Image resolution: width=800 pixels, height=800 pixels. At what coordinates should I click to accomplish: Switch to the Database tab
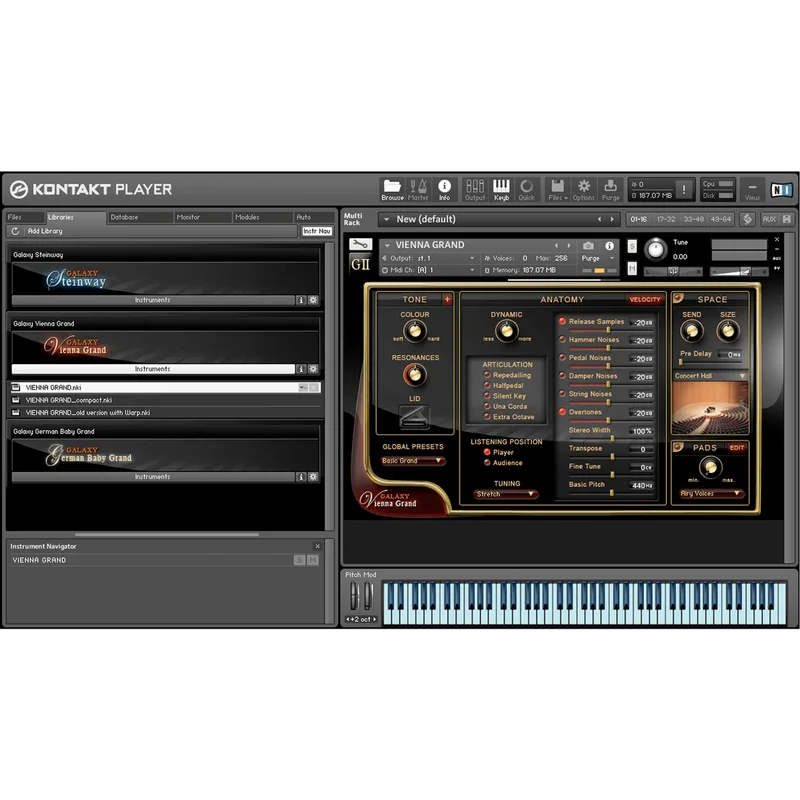pyautogui.click(x=139, y=217)
